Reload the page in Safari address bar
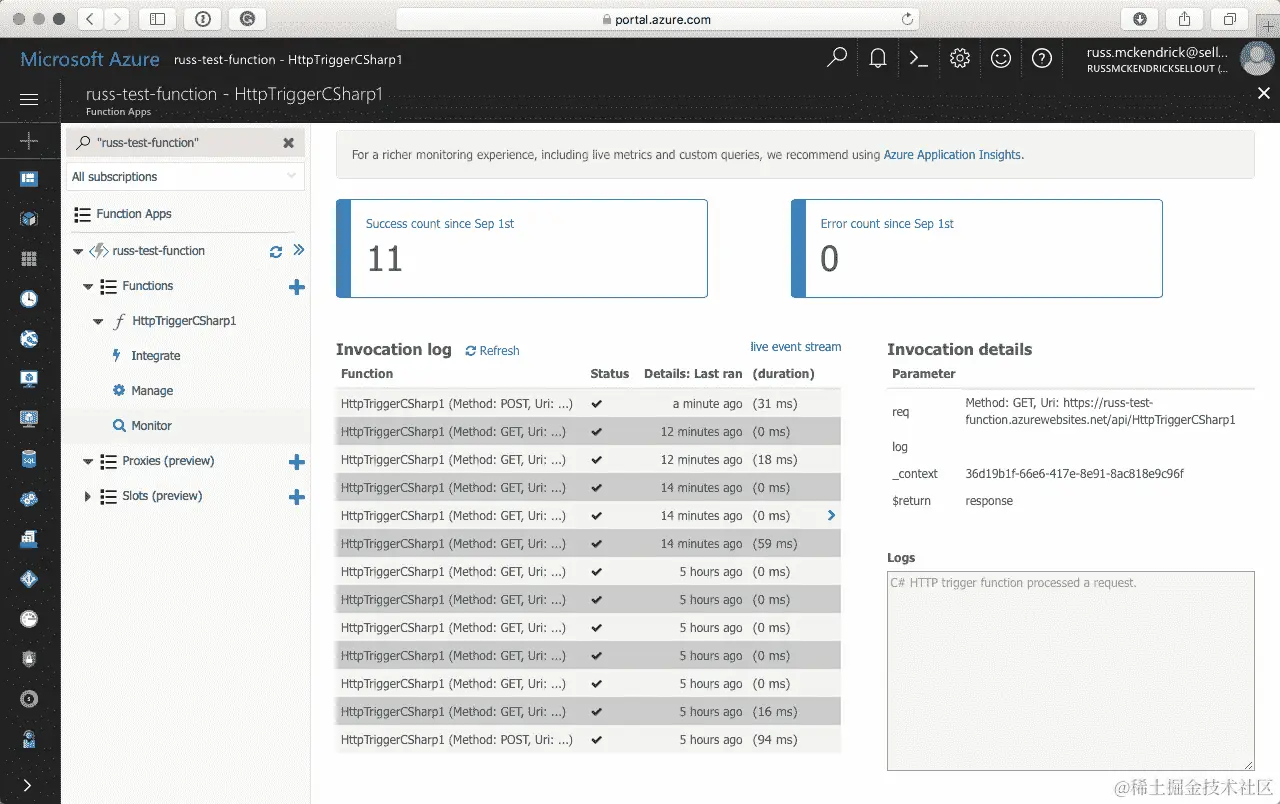The height and width of the screenshot is (804, 1280). tap(907, 19)
